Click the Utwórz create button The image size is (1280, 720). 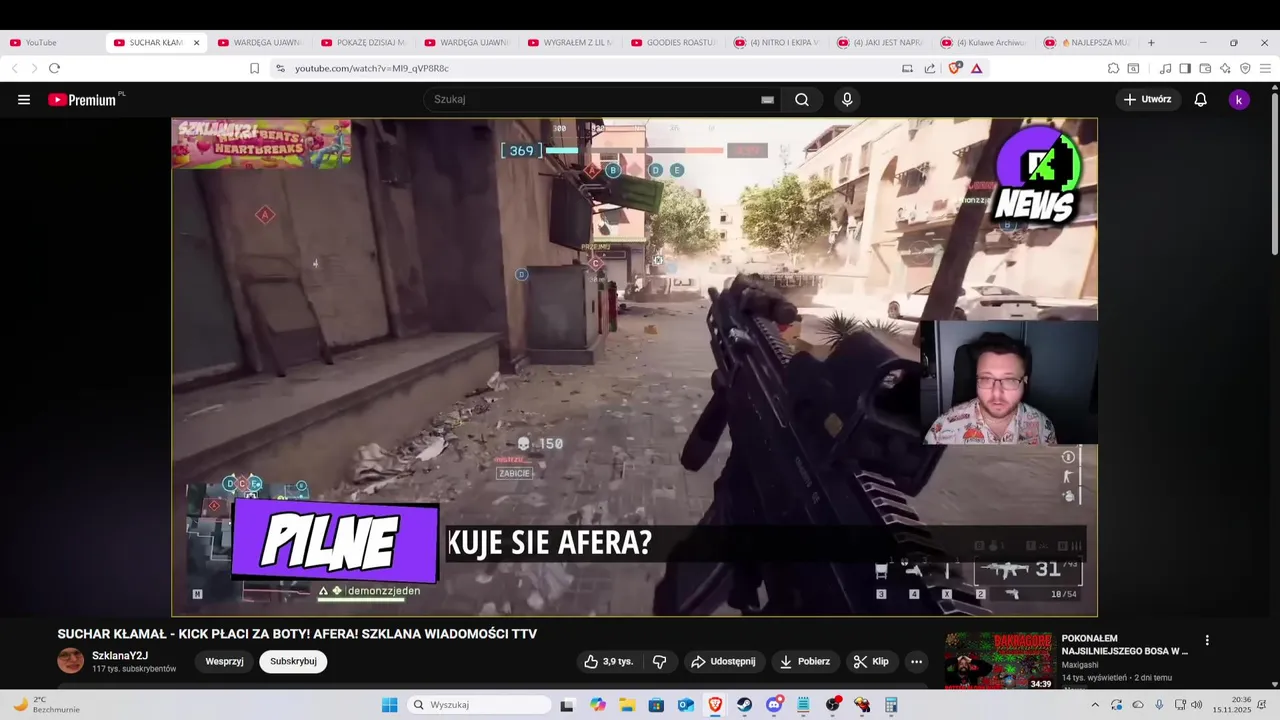(x=1148, y=99)
